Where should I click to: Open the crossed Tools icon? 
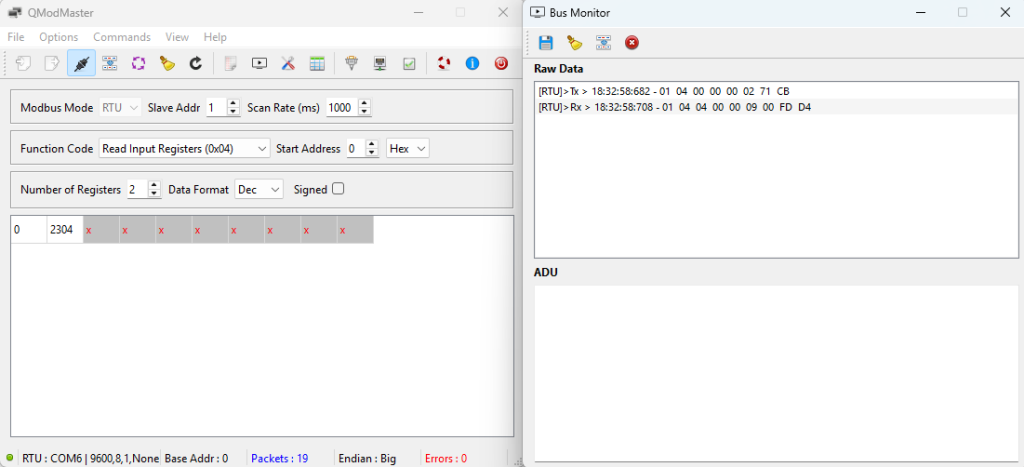(288, 63)
